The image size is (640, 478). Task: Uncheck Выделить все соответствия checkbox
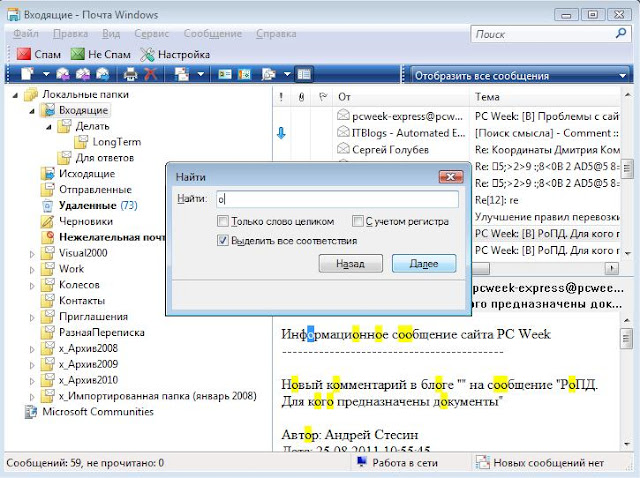point(223,240)
